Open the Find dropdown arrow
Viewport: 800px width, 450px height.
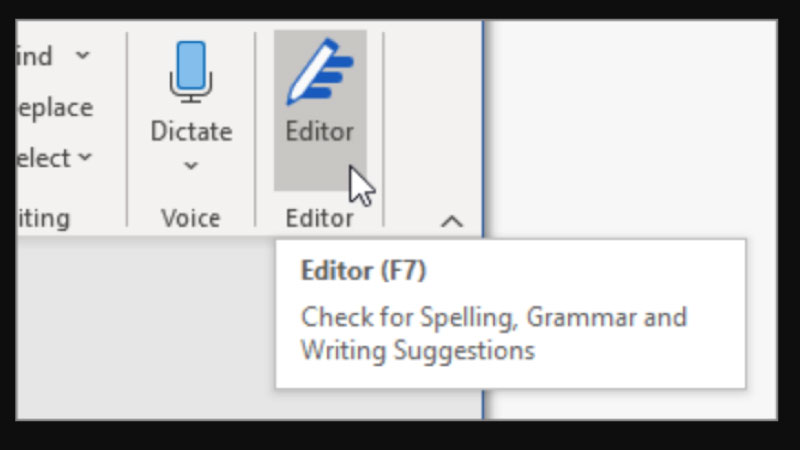click(83, 55)
